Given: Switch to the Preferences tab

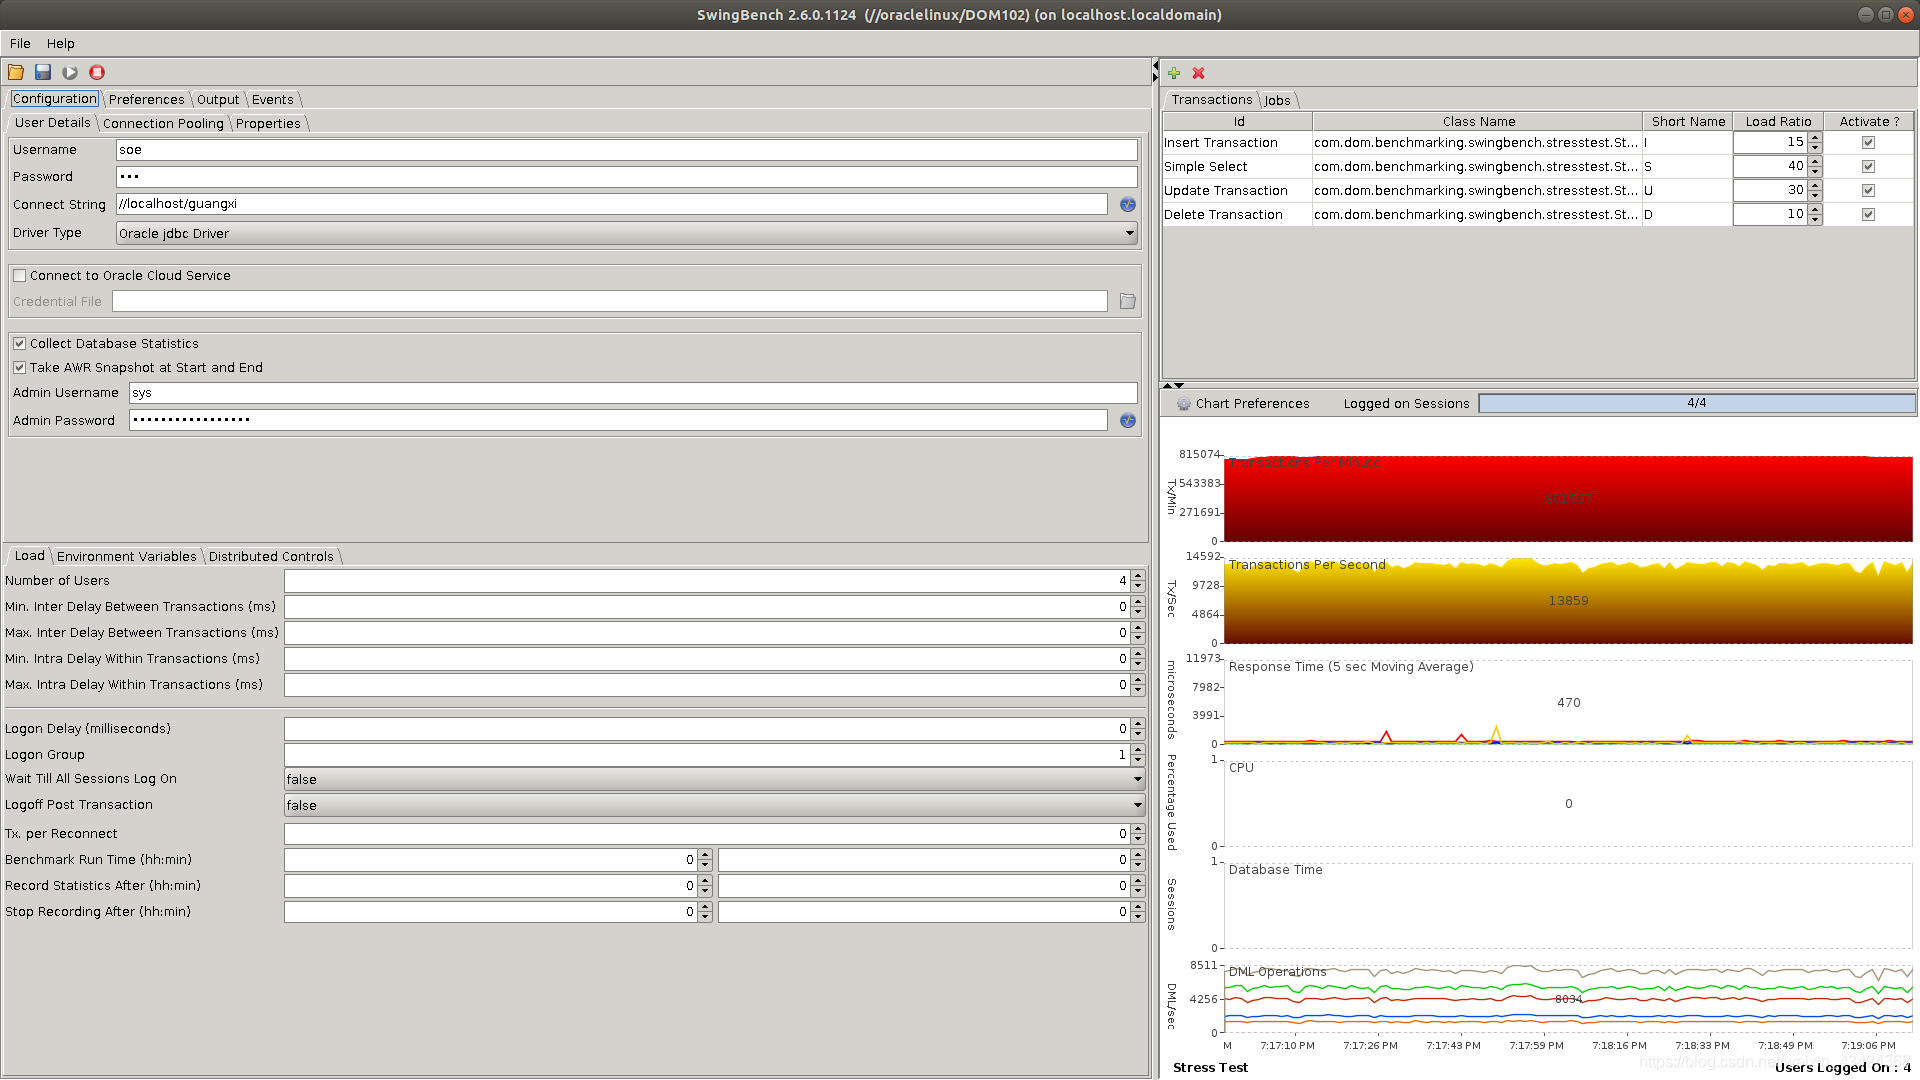Looking at the screenshot, I should pyautogui.click(x=146, y=100).
